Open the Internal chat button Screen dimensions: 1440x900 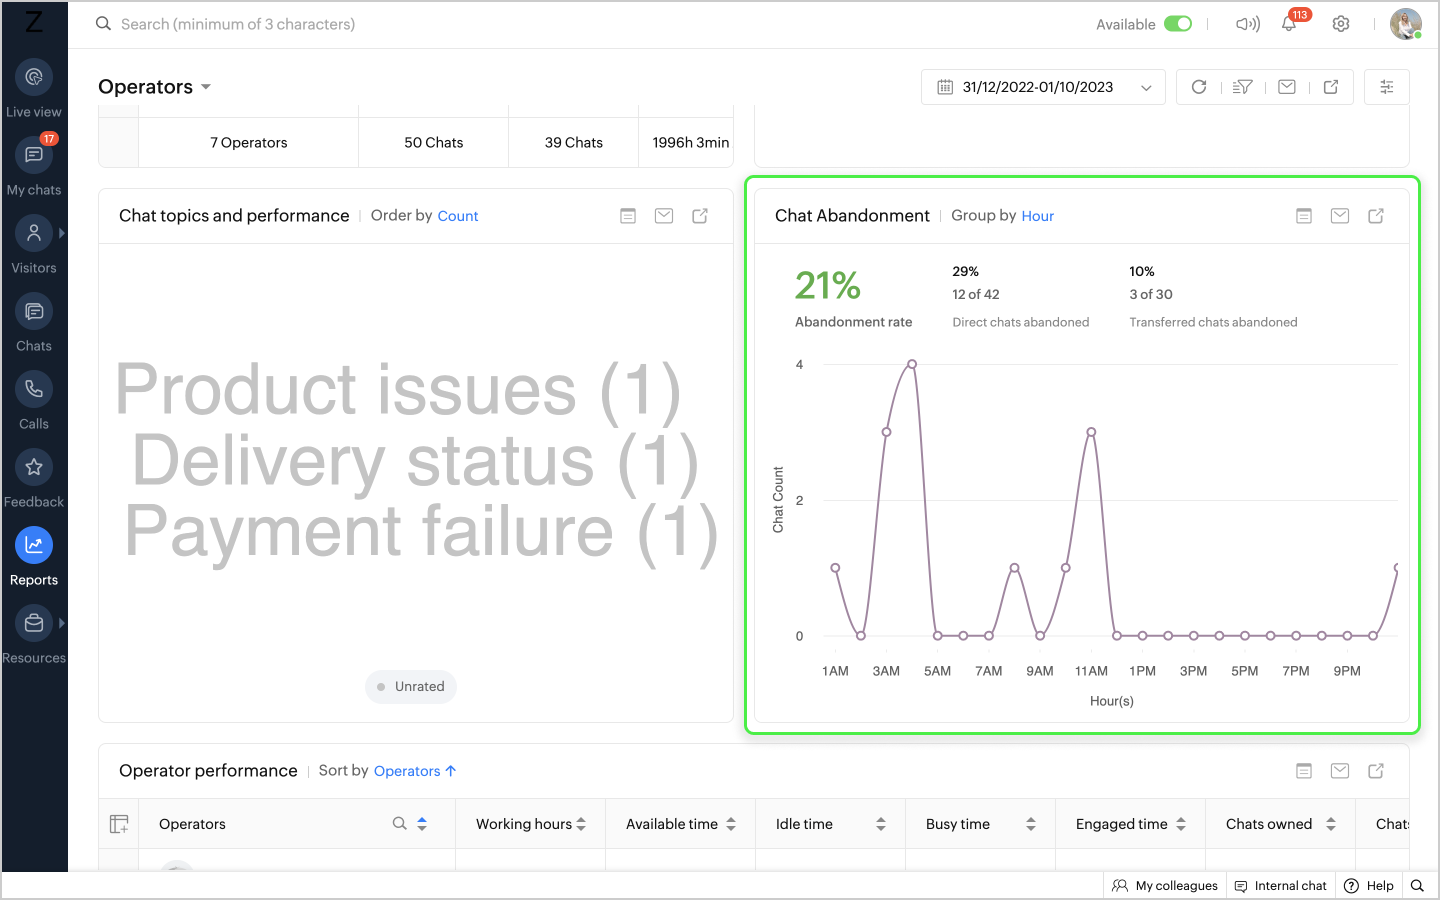(1281, 886)
